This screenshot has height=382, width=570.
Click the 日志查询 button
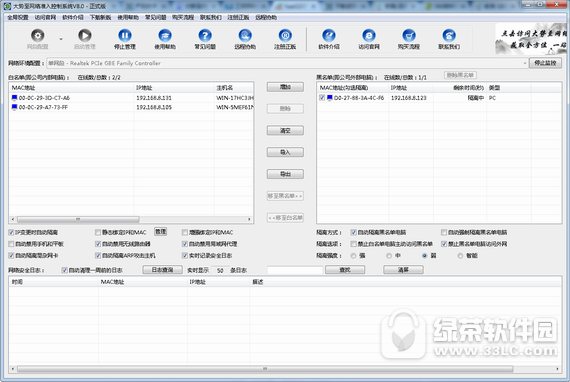pyautogui.click(x=162, y=270)
